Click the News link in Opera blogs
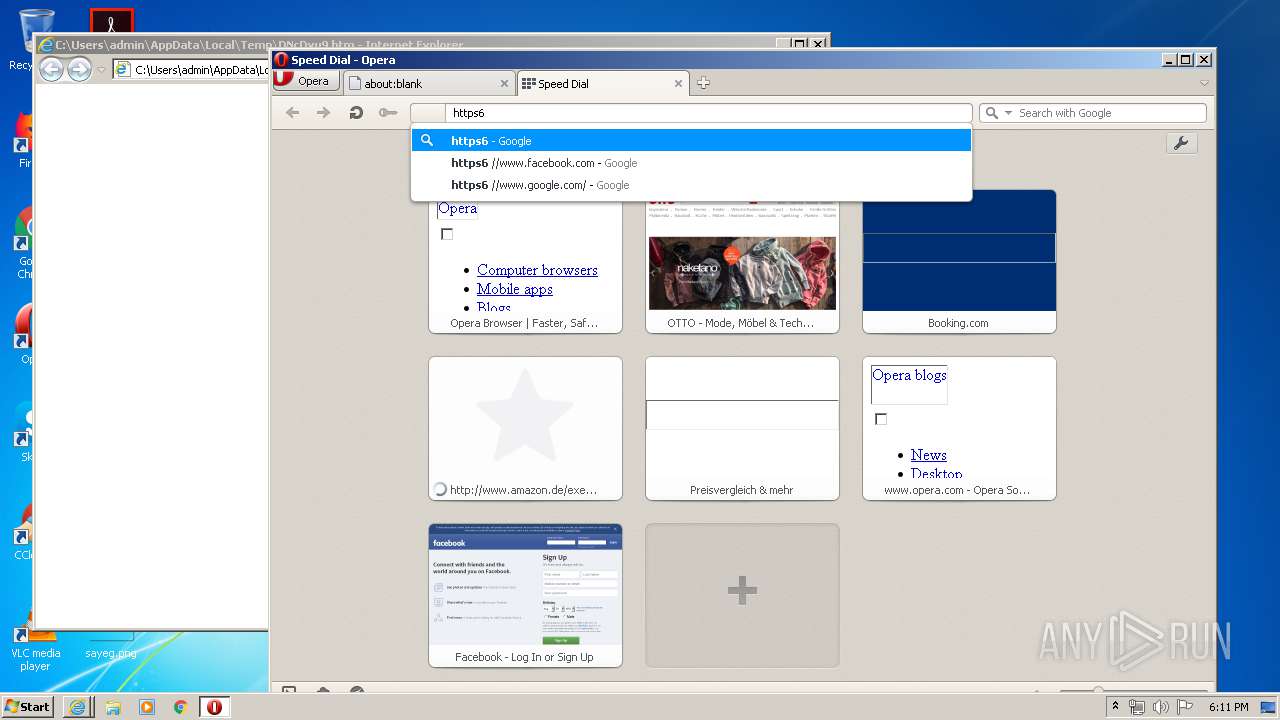The height and width of the screenshot is (720, 1280). pyautogui.click(x=928, y=455)
